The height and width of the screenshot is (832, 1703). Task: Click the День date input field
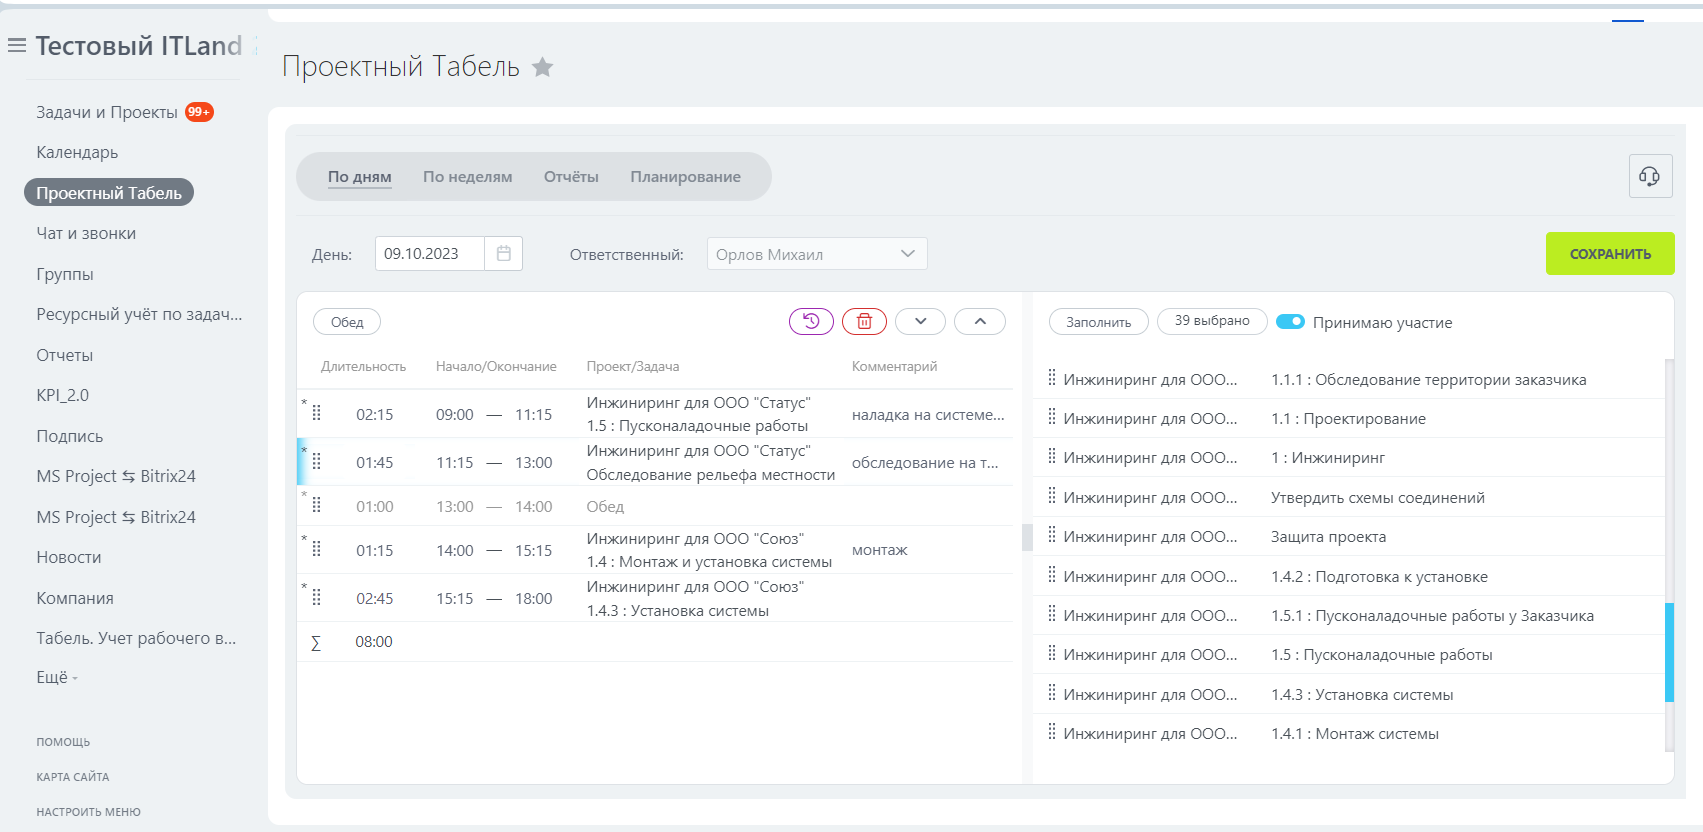[x=429, y=254]
